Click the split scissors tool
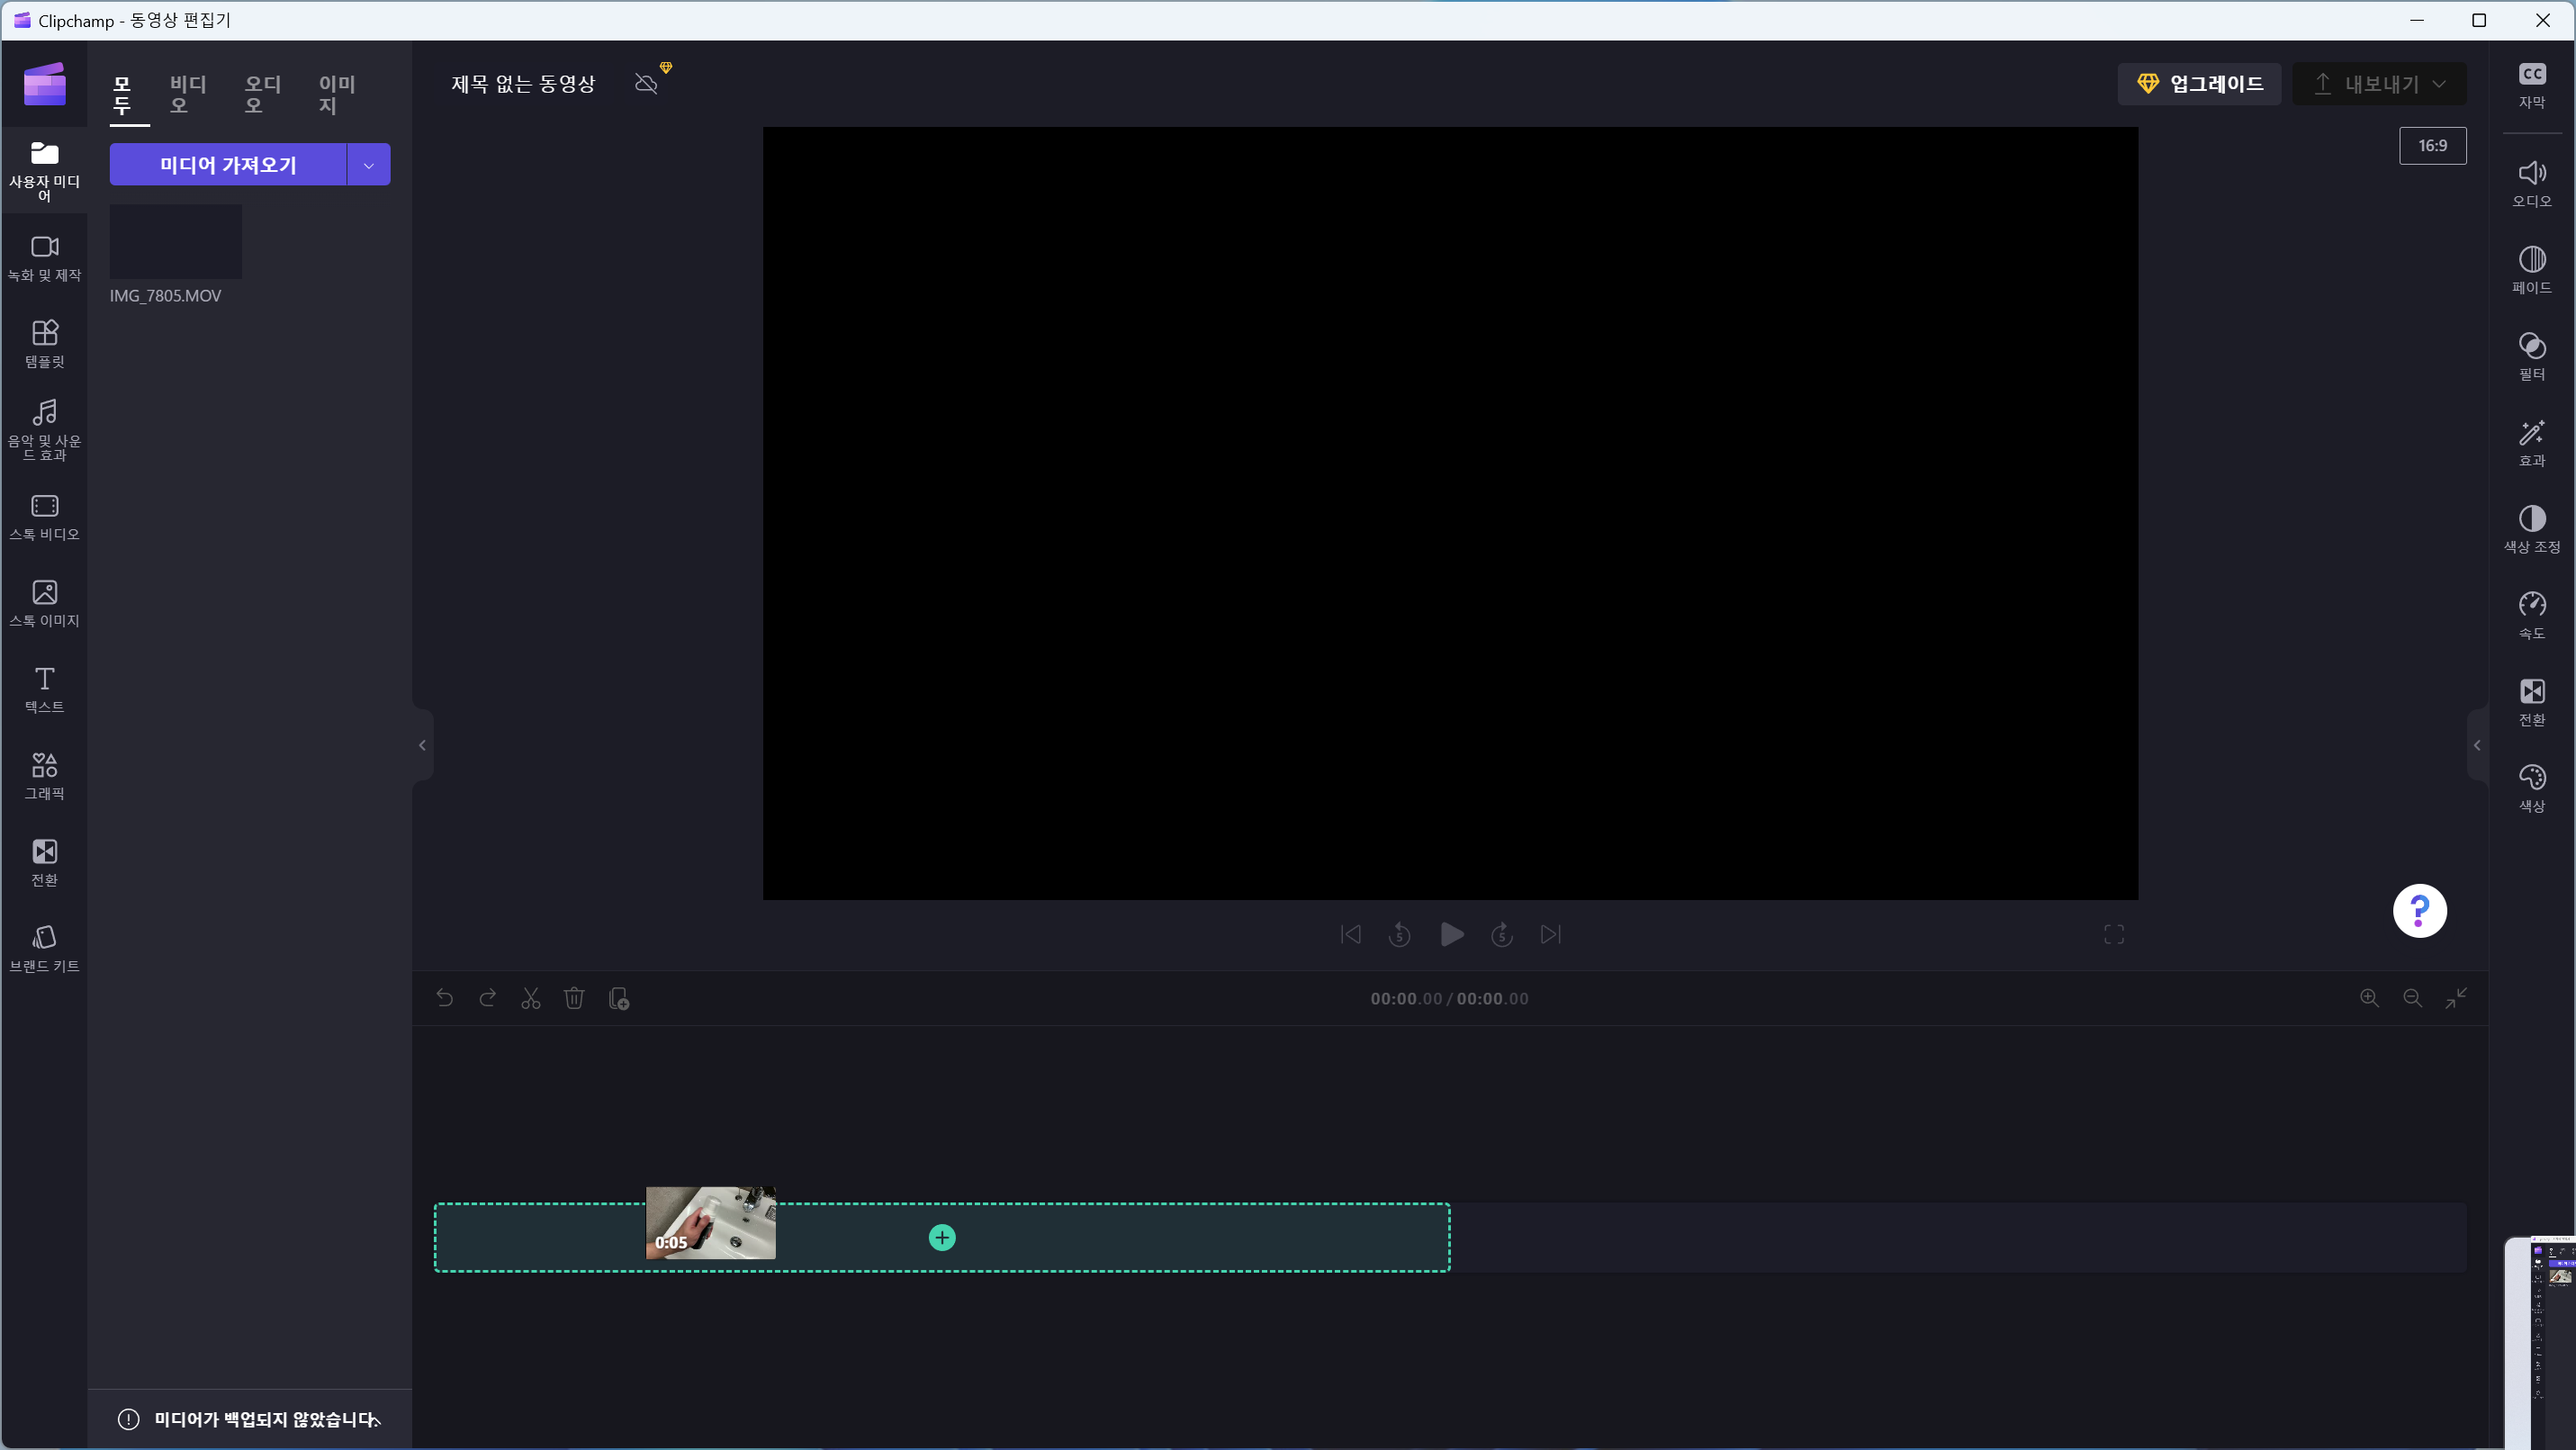Viewport: 2576px width, 1450px height. [530, 998]
